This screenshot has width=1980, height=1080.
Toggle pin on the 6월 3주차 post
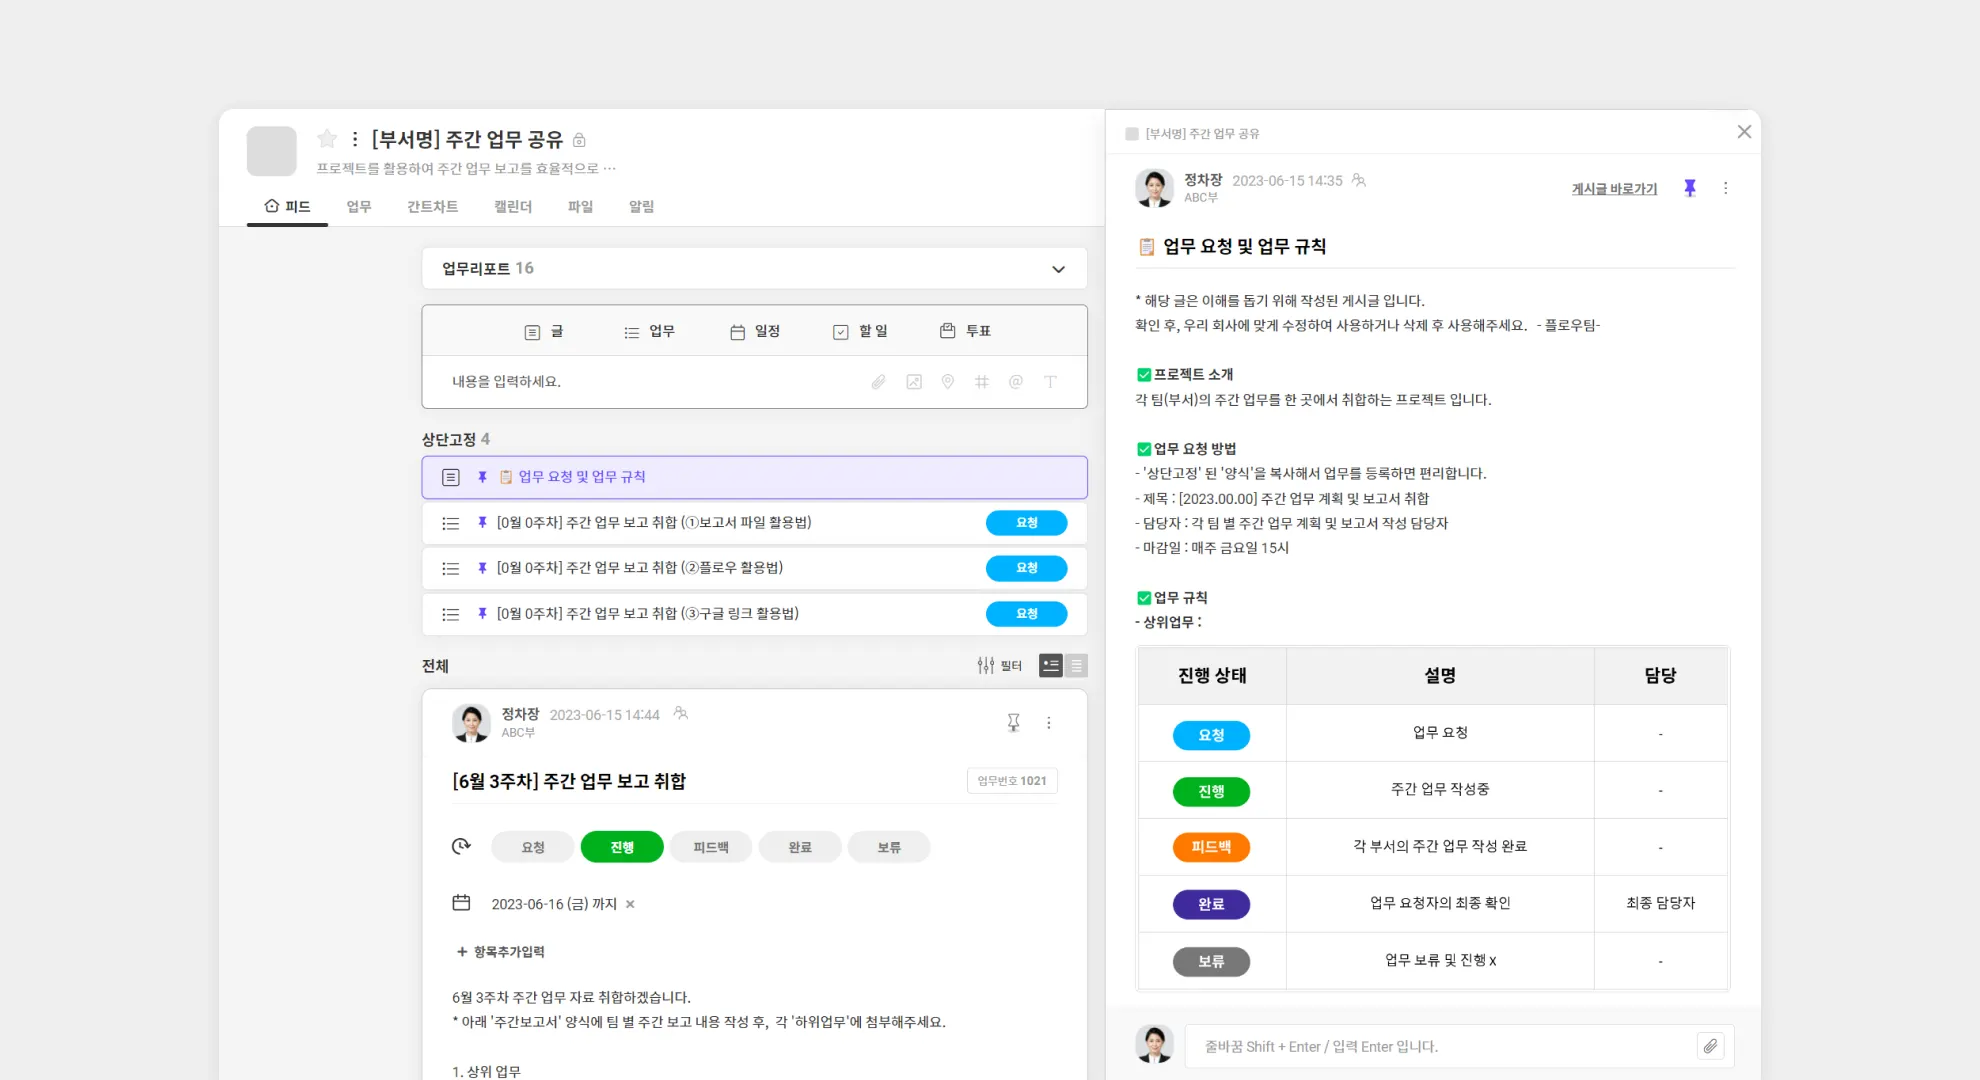click(x=1013, y=722)
